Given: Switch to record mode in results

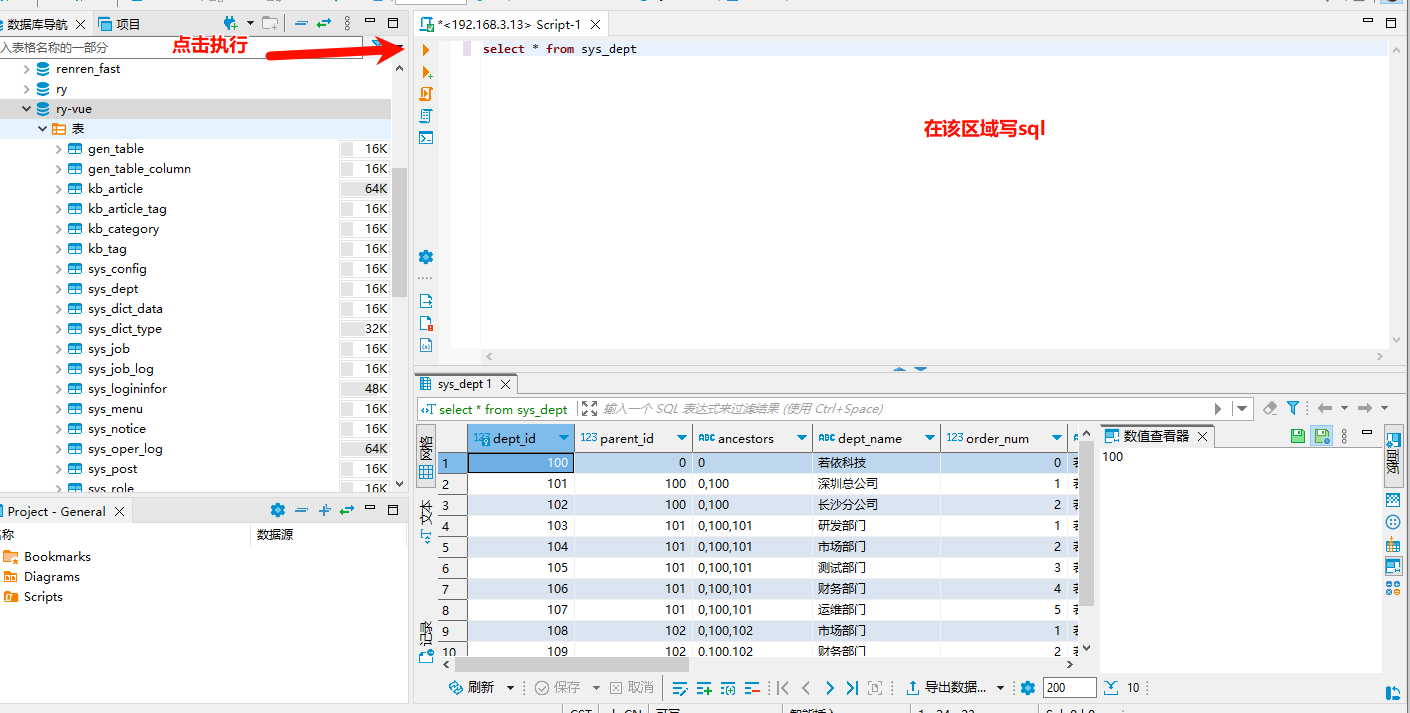Looking at the screenshot, I should (x=426, y=643).
